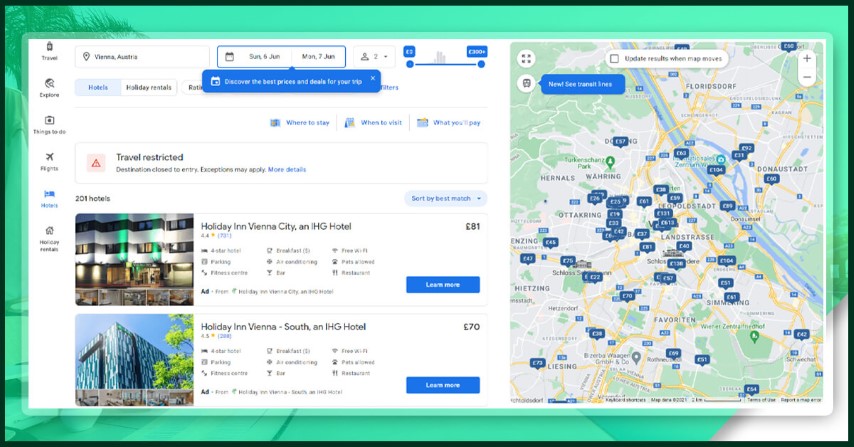Open the Explore sidebar section
This screenshot has height=447, width=854.
[50, 87]
